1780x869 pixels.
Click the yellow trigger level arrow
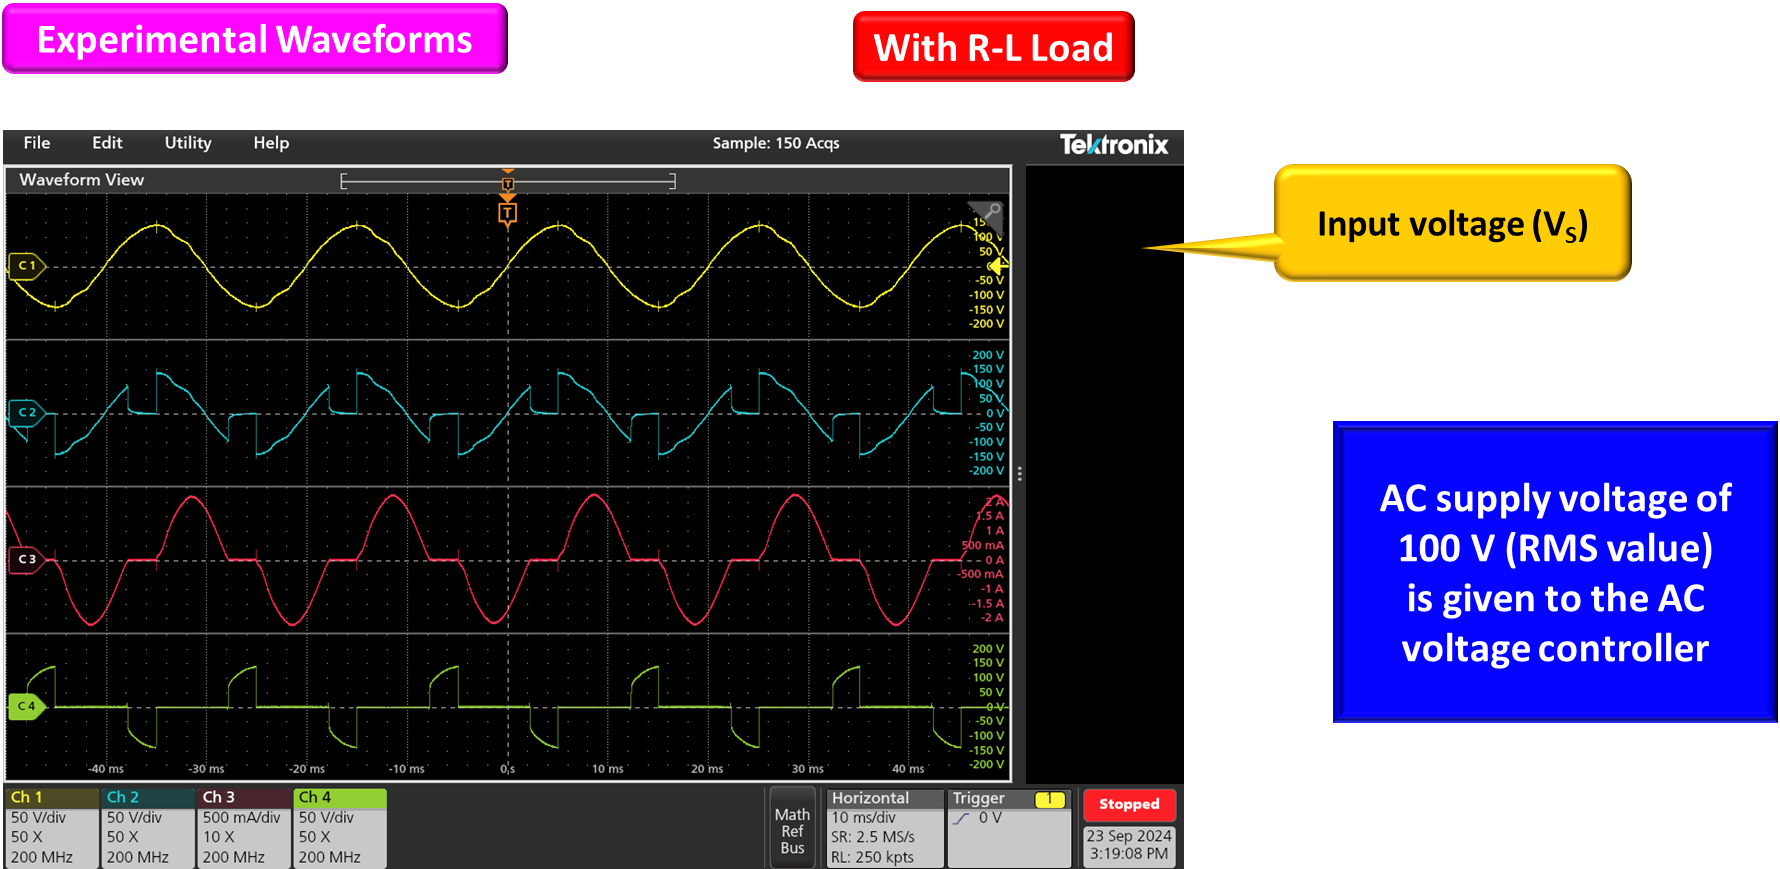pyautogui.click(x=998, y=266)
